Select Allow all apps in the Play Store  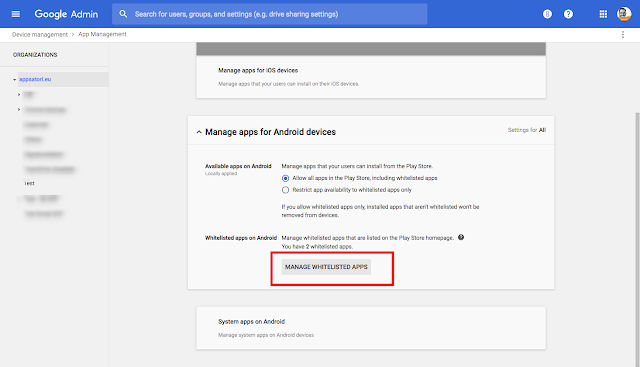[x=285, y=178]
